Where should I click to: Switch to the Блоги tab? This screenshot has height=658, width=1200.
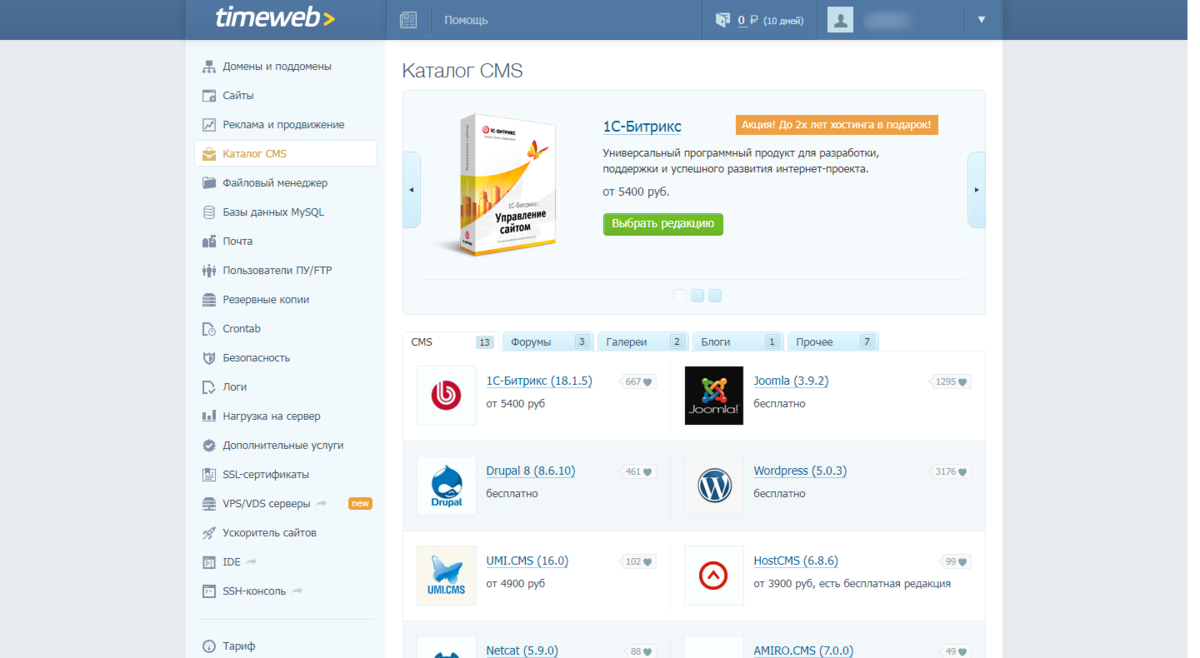(x=738, y=342)
